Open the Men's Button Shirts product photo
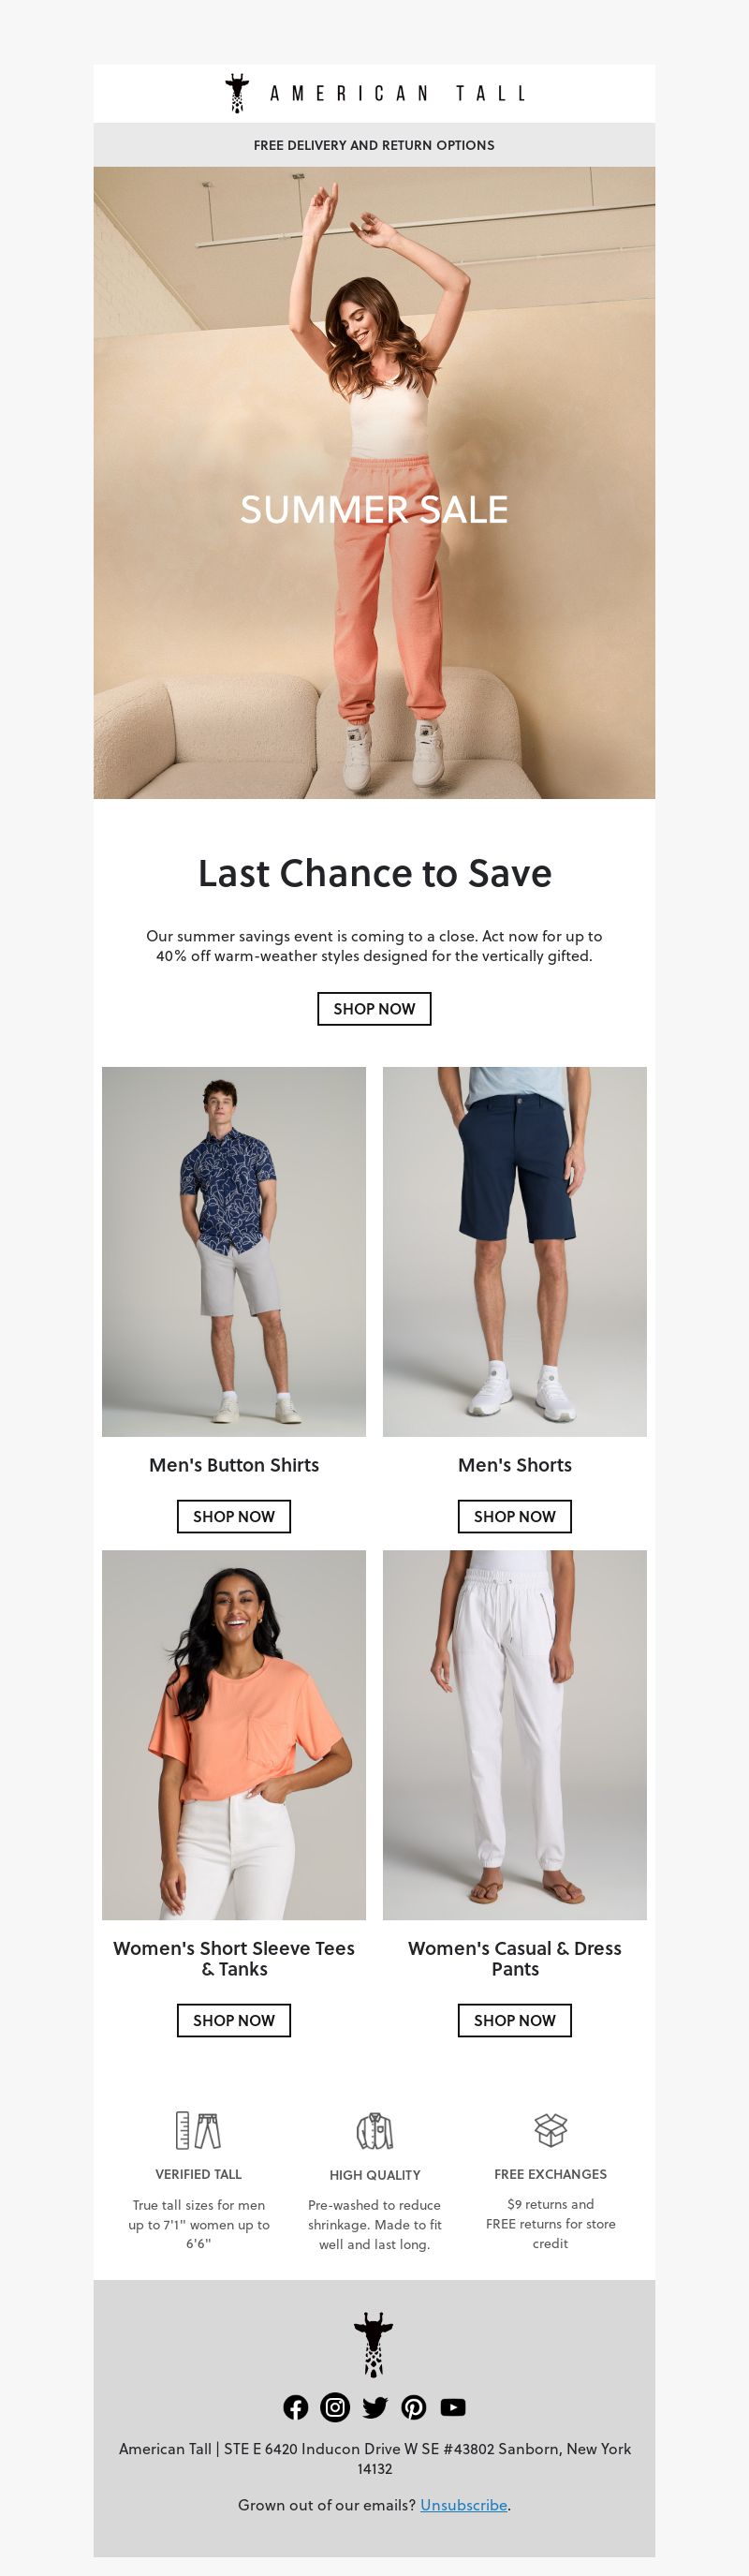The height and width of the screenshot is (2576, 749). [x=234, y=1252]
